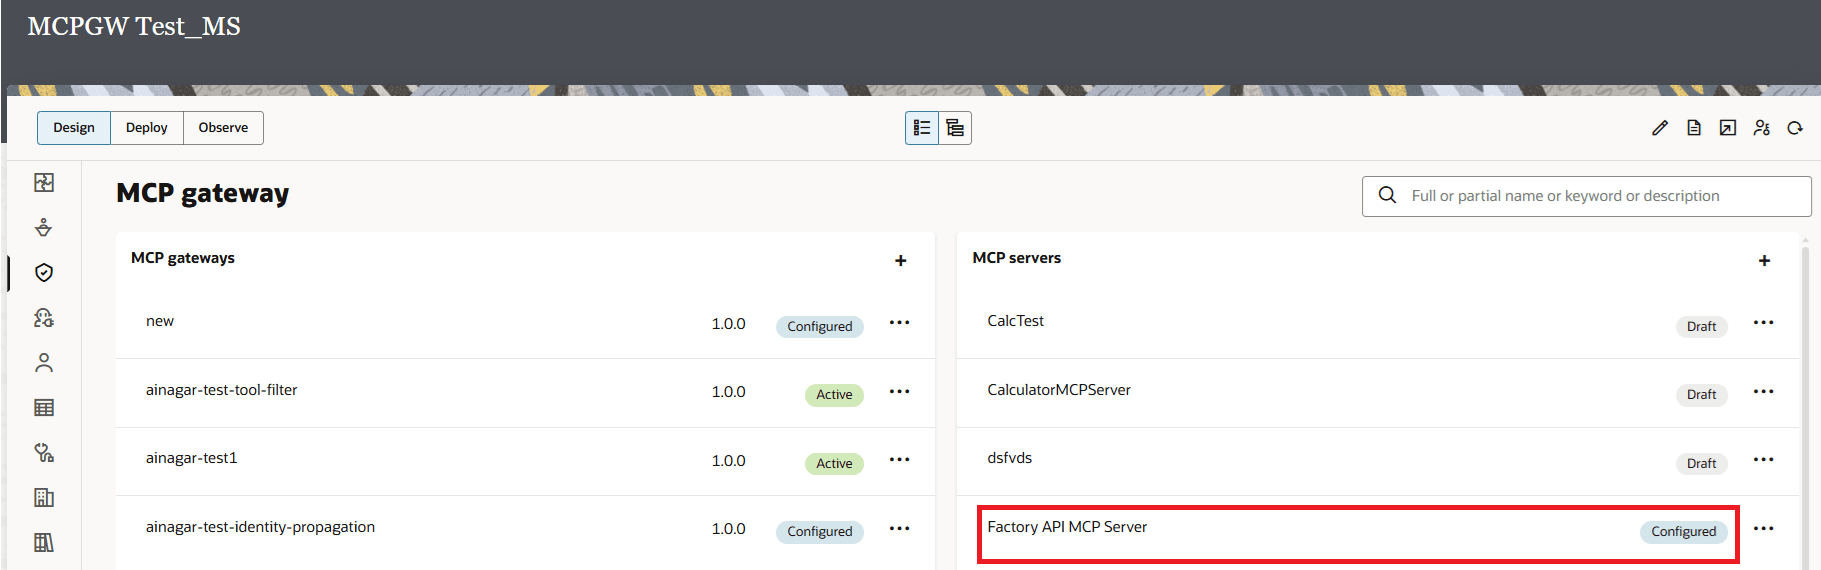Open the CalcTest MCP server
1821x570 pixels.
pos(1015,321)
